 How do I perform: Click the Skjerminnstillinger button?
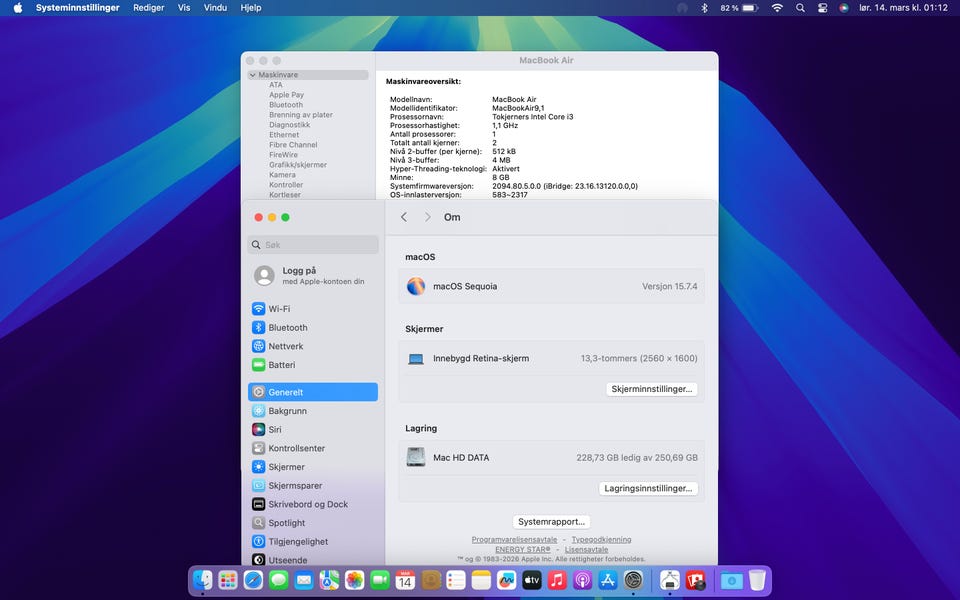651,389
